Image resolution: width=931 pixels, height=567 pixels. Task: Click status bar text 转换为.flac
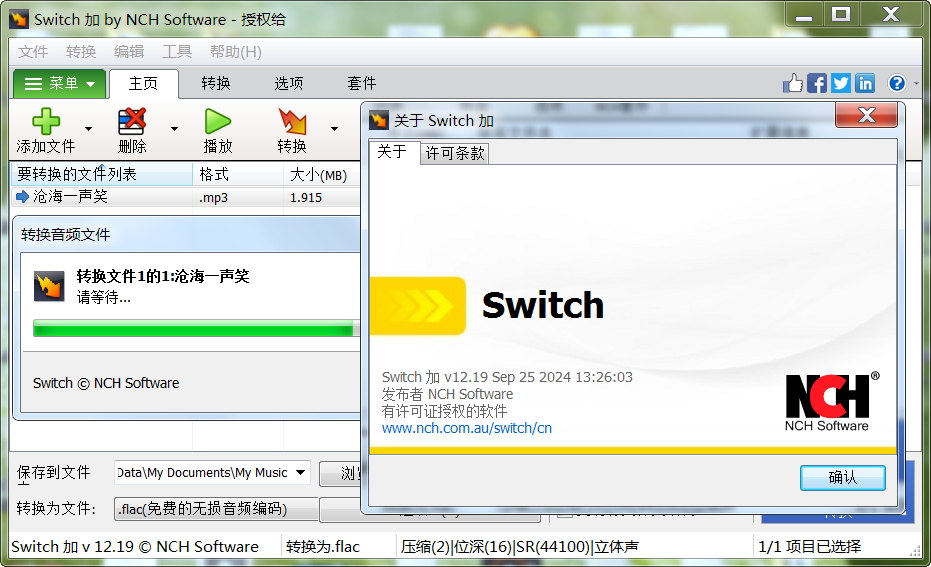pos(322,546)
